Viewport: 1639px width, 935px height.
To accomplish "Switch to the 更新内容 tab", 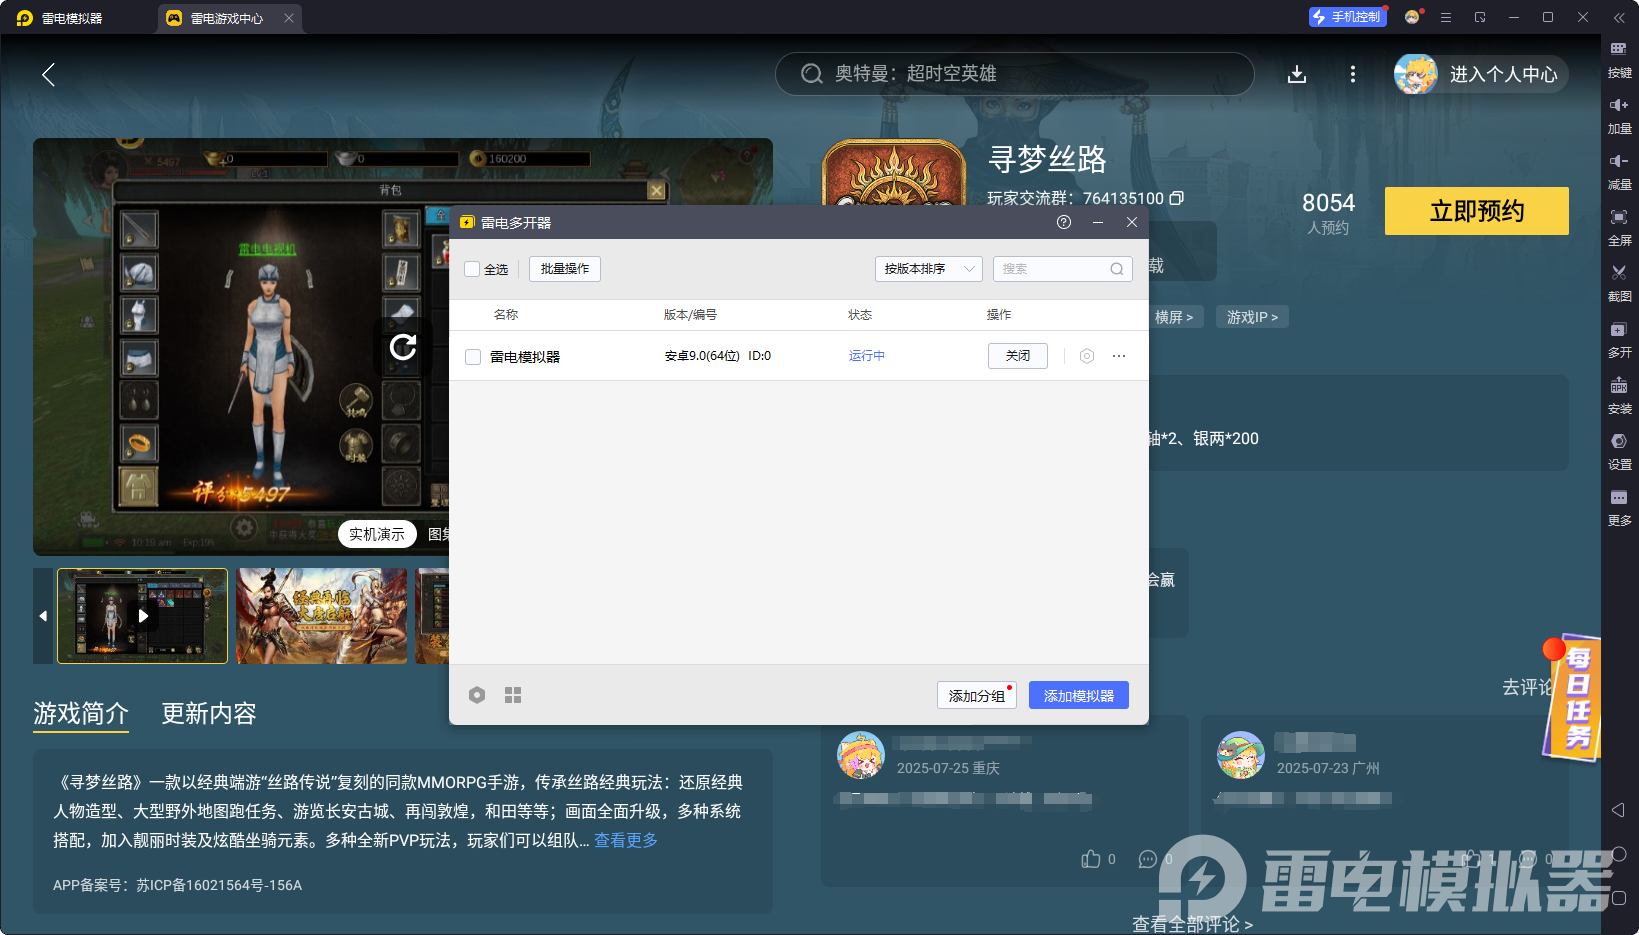I will point(209,713).
